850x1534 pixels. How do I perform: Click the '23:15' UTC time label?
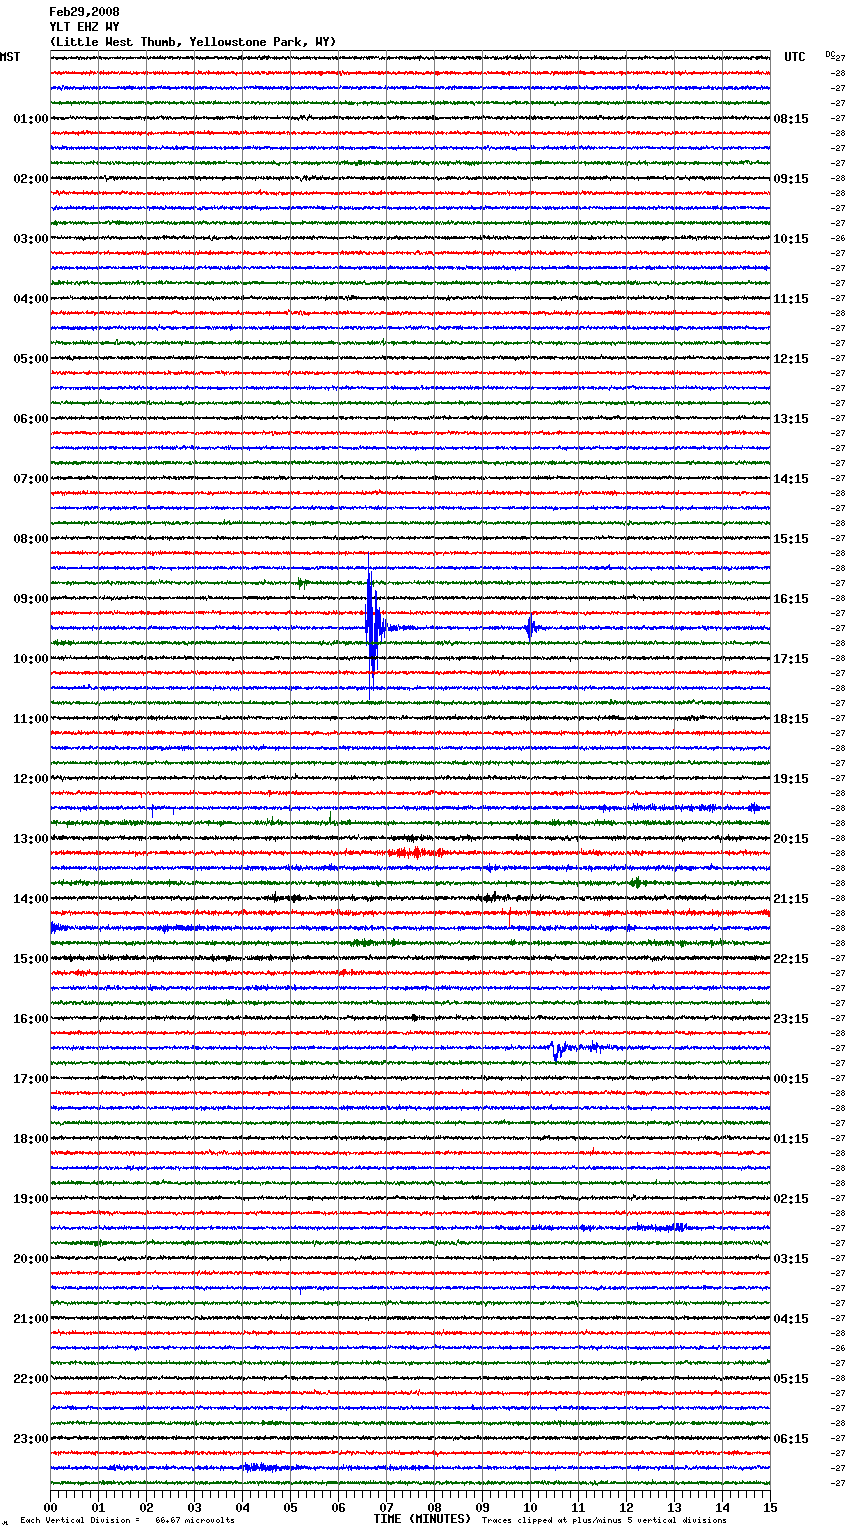click(791, 1019)
